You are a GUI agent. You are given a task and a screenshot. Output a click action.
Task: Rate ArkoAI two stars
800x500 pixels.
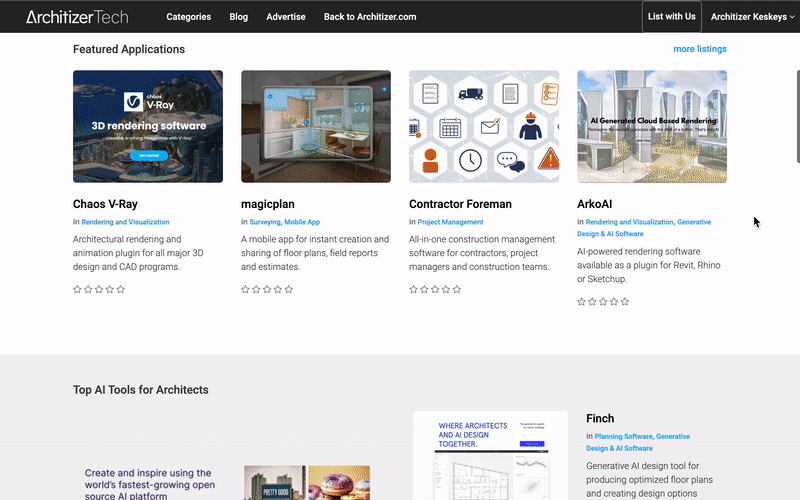(x=592, y=302)
